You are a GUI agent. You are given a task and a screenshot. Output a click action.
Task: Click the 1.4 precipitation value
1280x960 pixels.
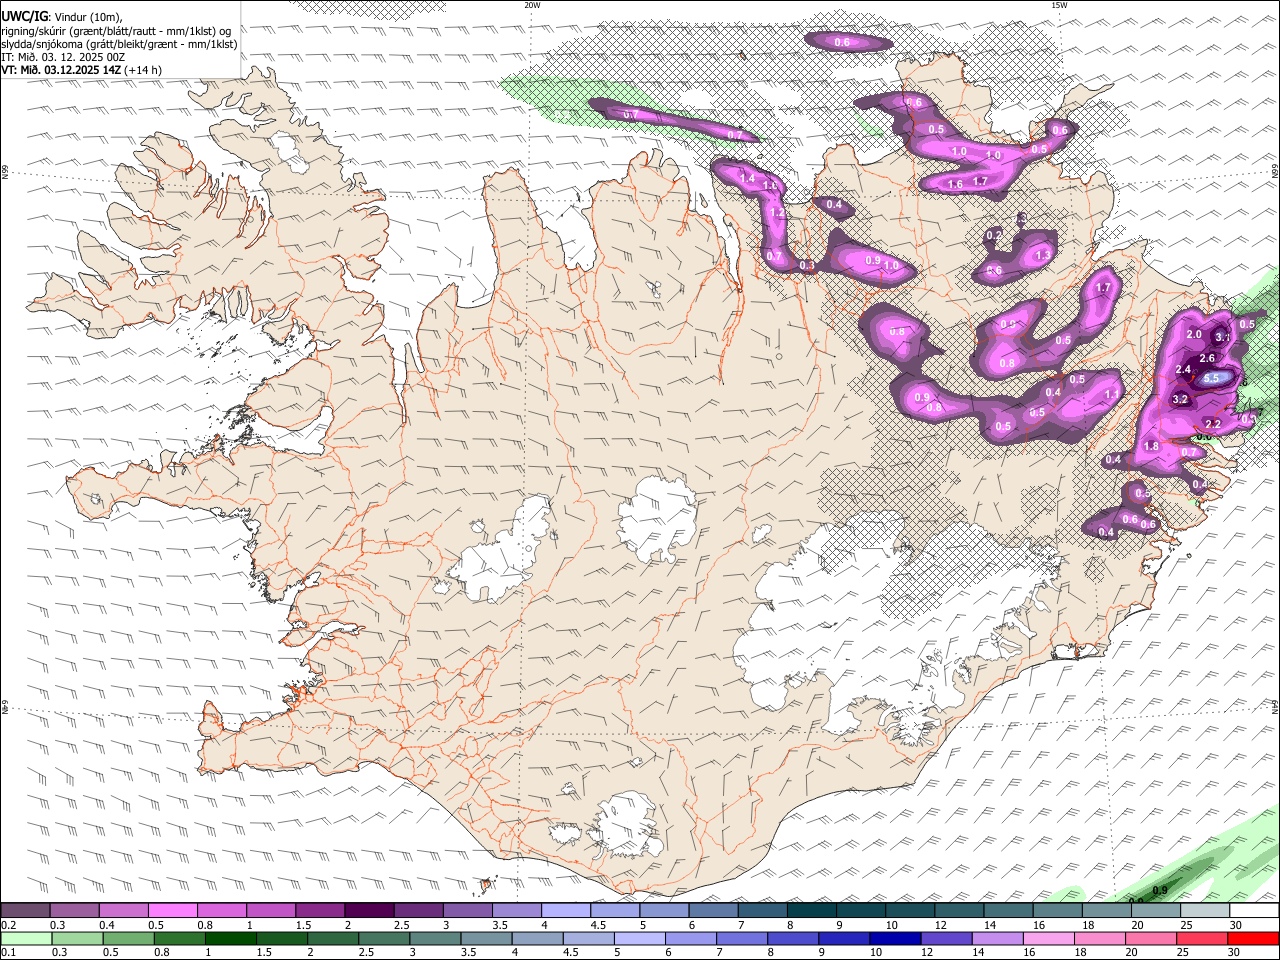click(x=747, y=177)
